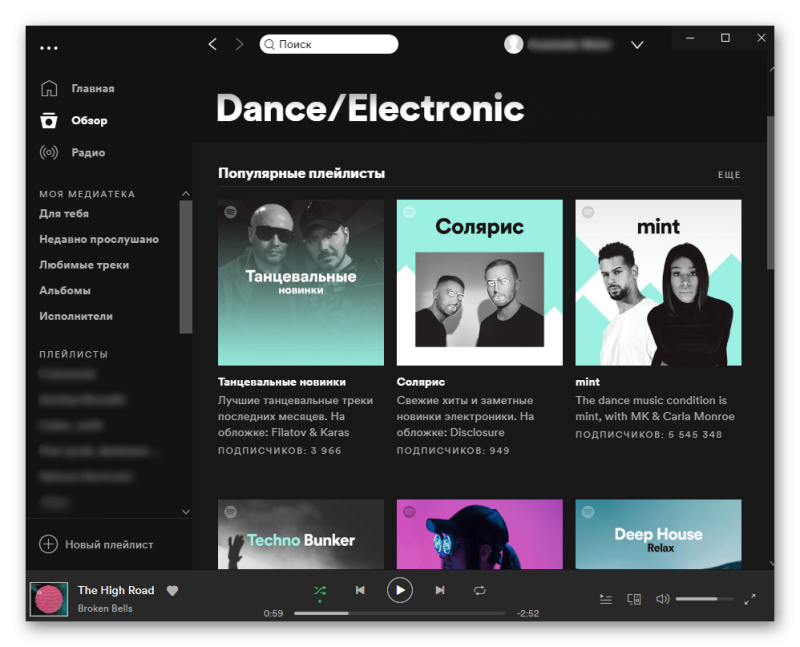The width and height of the screenshot is (800, 647).
Task: Skip to next track
Action: coord(440,590)
